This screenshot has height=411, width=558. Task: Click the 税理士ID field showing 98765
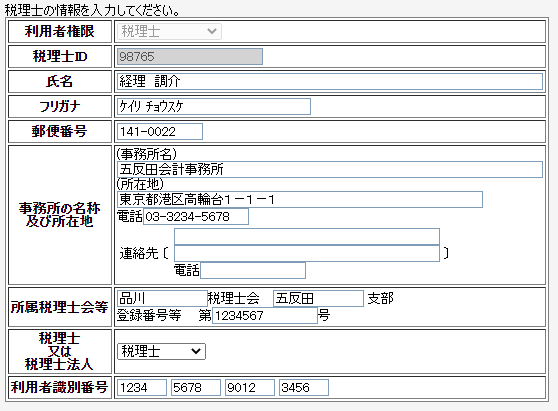point(190,57)
